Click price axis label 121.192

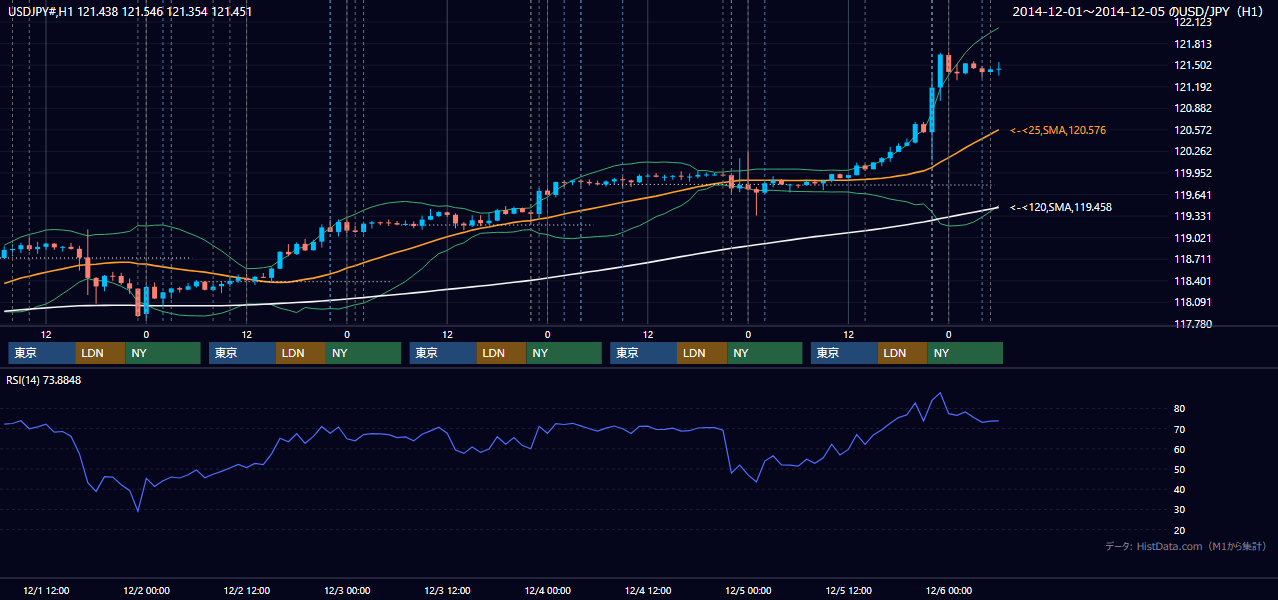[1193, 87]
